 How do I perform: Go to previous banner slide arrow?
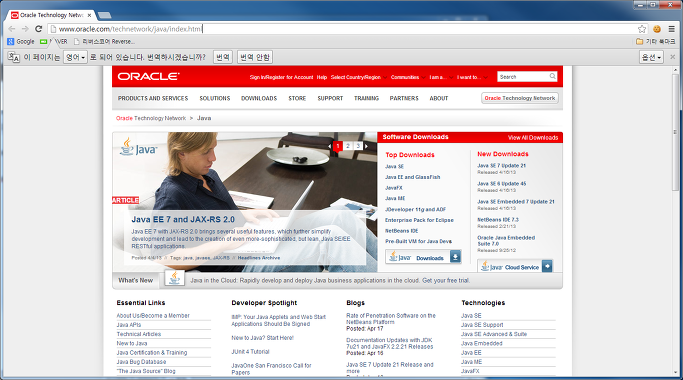(330, 146)
